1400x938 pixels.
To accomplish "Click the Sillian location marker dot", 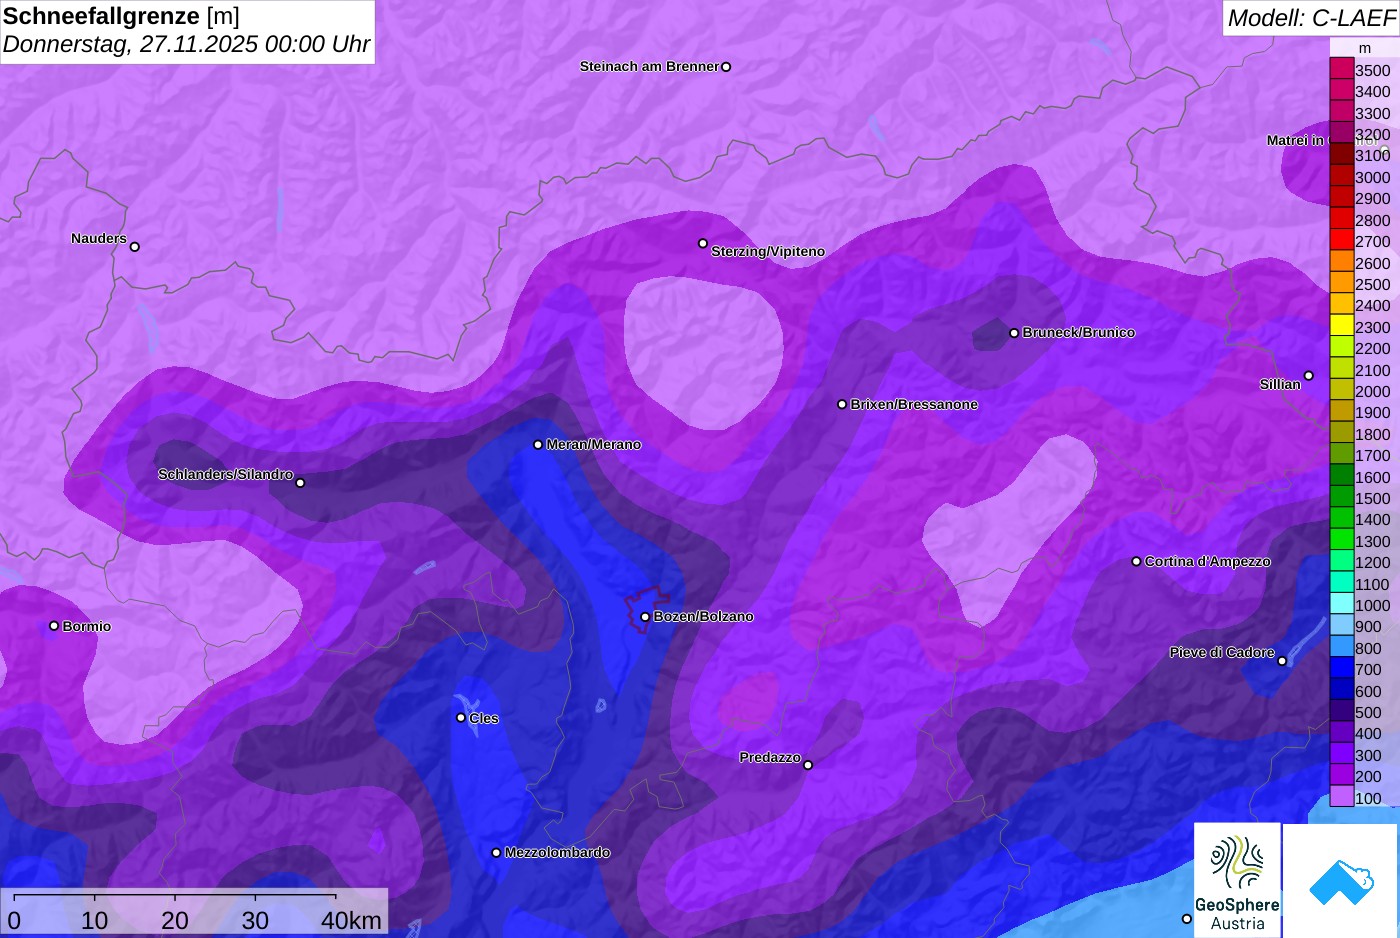I will [1309, 376].
